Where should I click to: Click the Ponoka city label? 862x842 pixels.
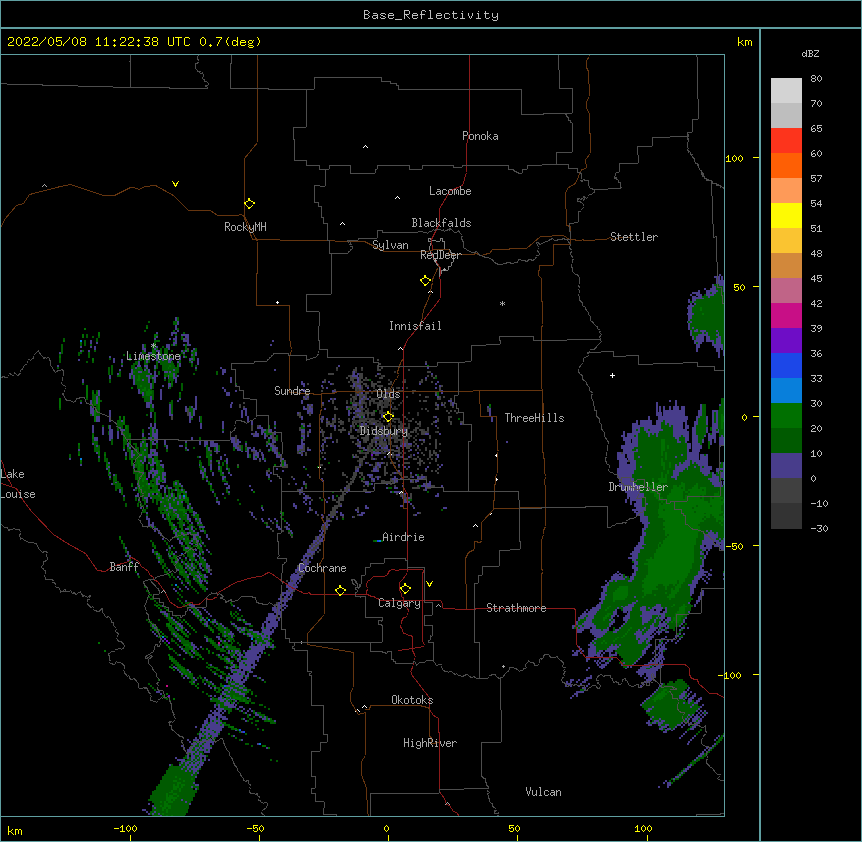tap(480, 136)
